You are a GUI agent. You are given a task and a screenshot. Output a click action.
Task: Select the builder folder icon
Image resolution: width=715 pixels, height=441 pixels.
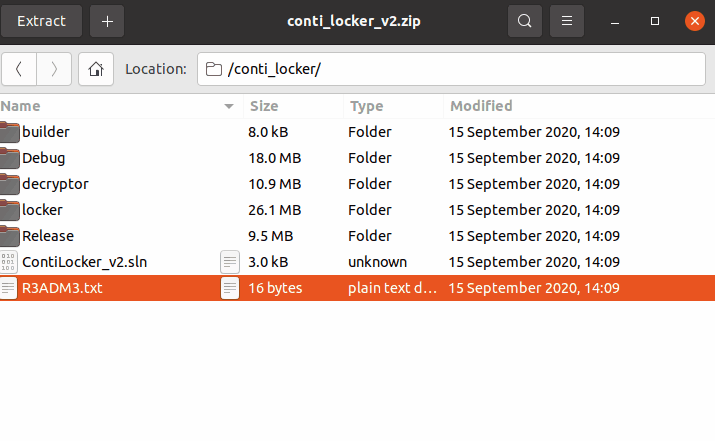click(10, 132)
